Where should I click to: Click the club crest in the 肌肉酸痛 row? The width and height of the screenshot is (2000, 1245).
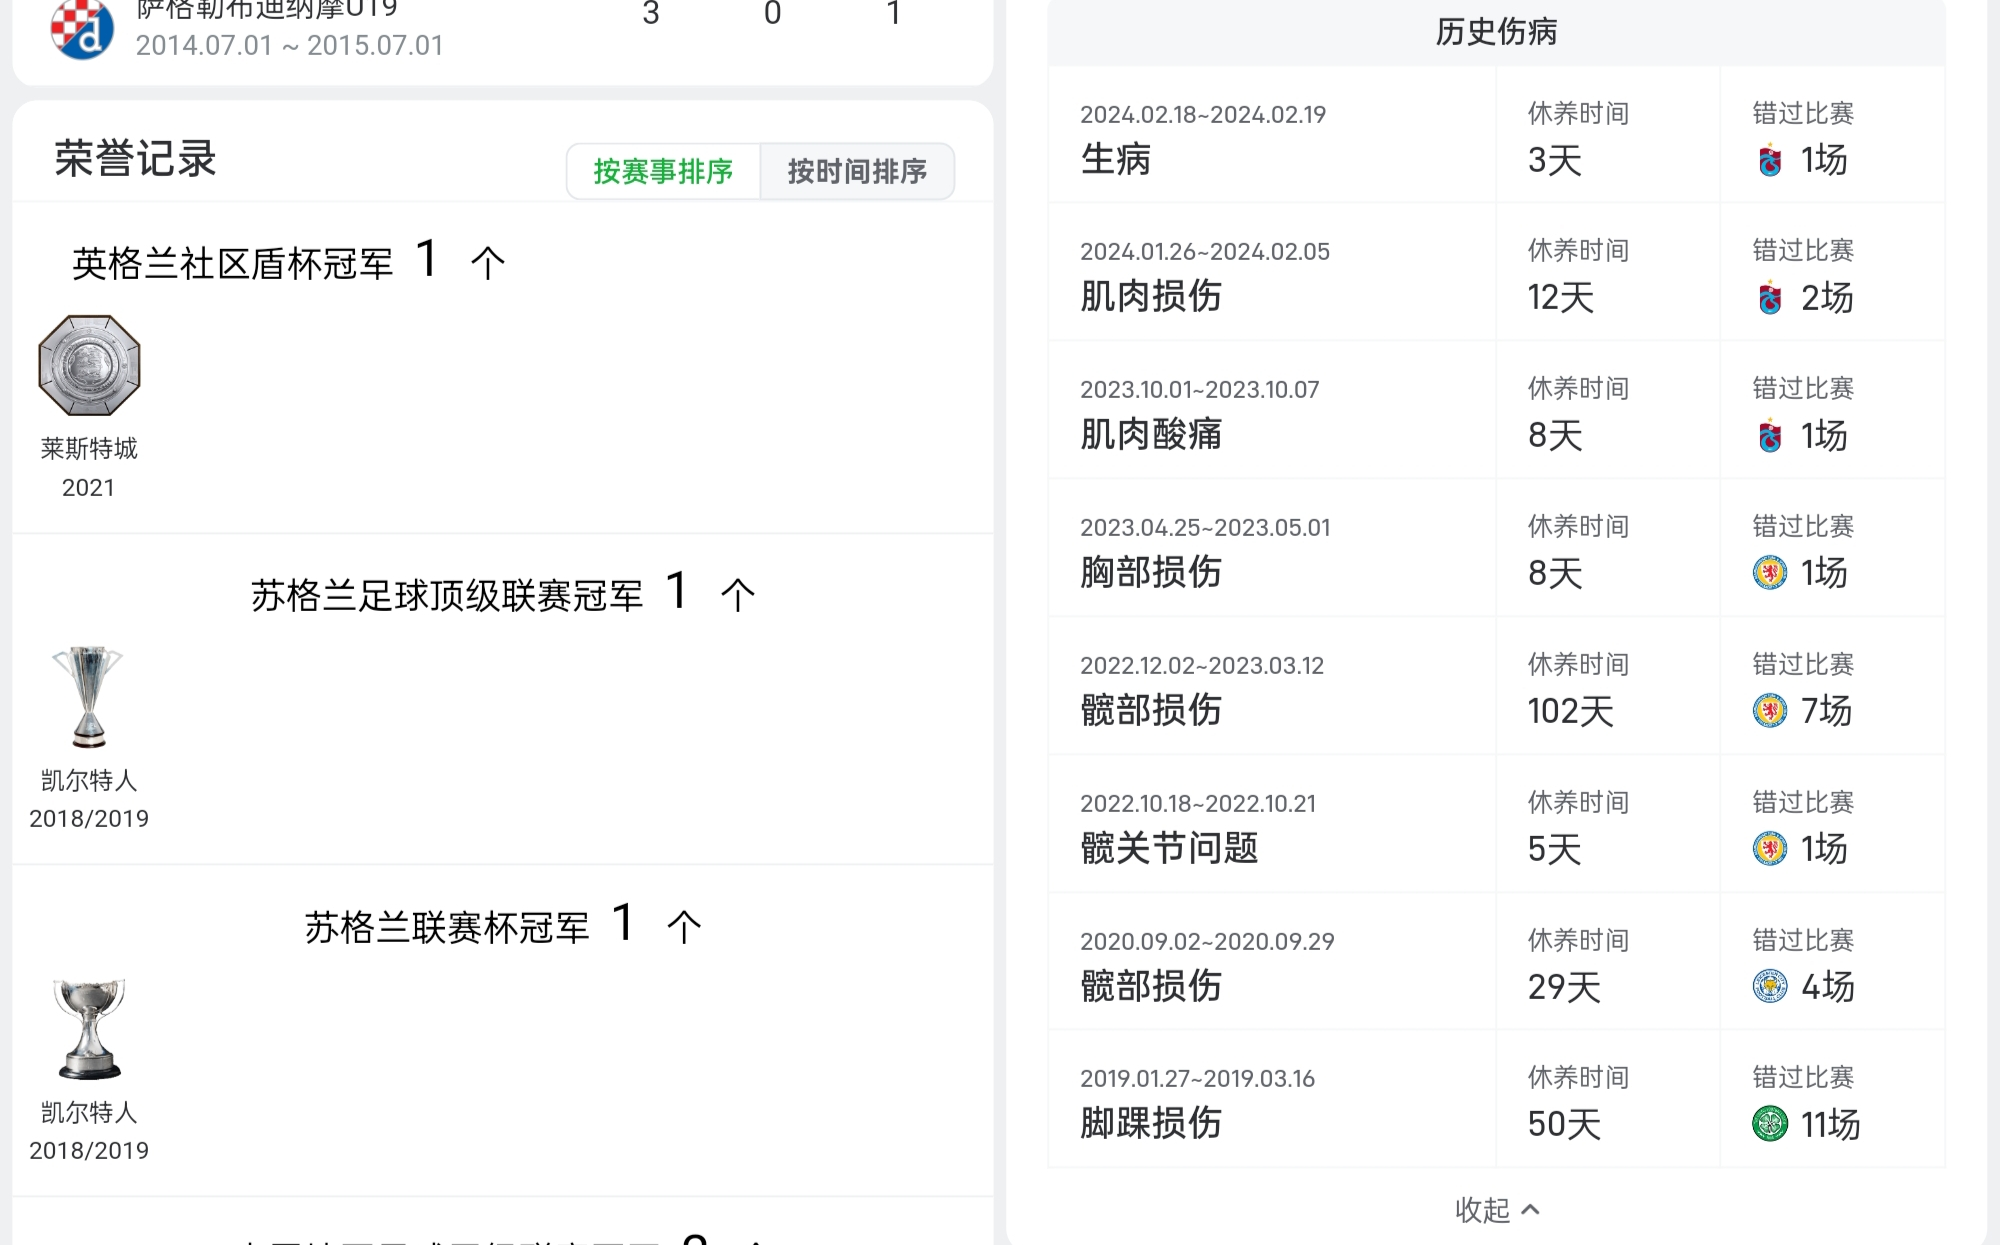(x=1770, y=436)
